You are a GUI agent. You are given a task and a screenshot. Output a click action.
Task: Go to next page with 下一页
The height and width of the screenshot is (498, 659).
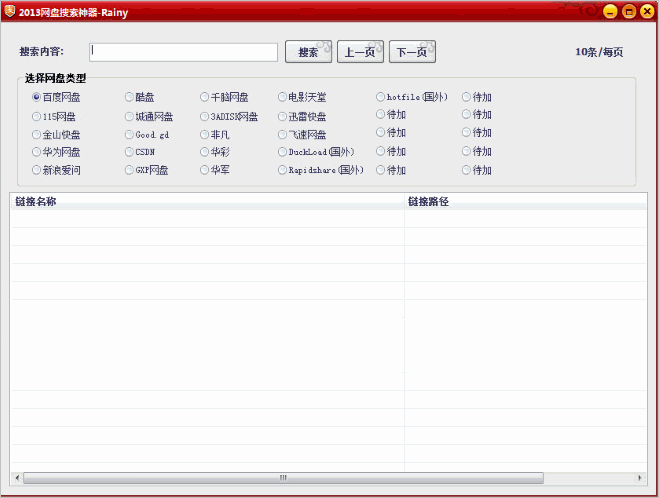click(412, 52)
